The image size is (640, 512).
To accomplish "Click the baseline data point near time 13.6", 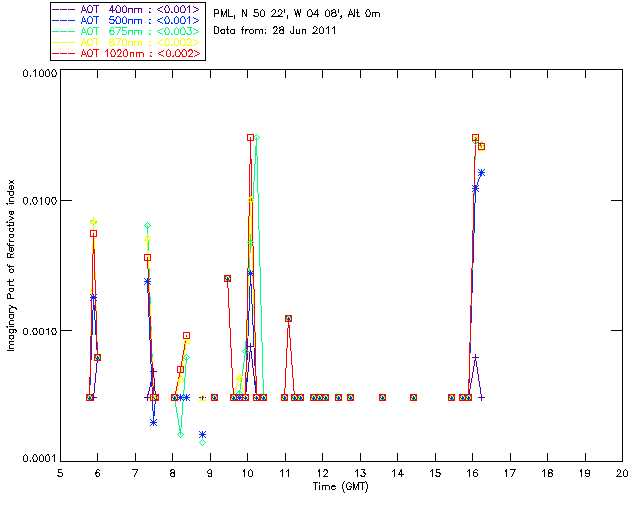I will point(382,397).
